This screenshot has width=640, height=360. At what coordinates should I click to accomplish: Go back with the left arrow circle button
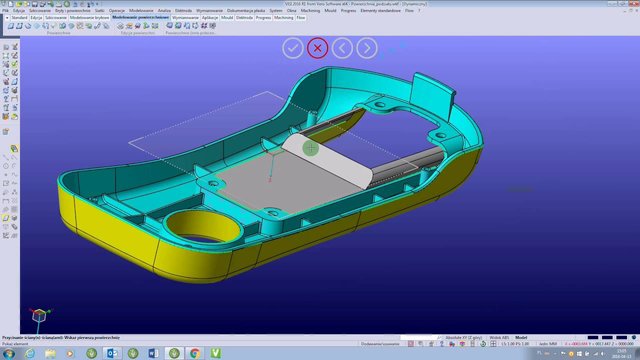pyautogui.click(x=342, y=48)
